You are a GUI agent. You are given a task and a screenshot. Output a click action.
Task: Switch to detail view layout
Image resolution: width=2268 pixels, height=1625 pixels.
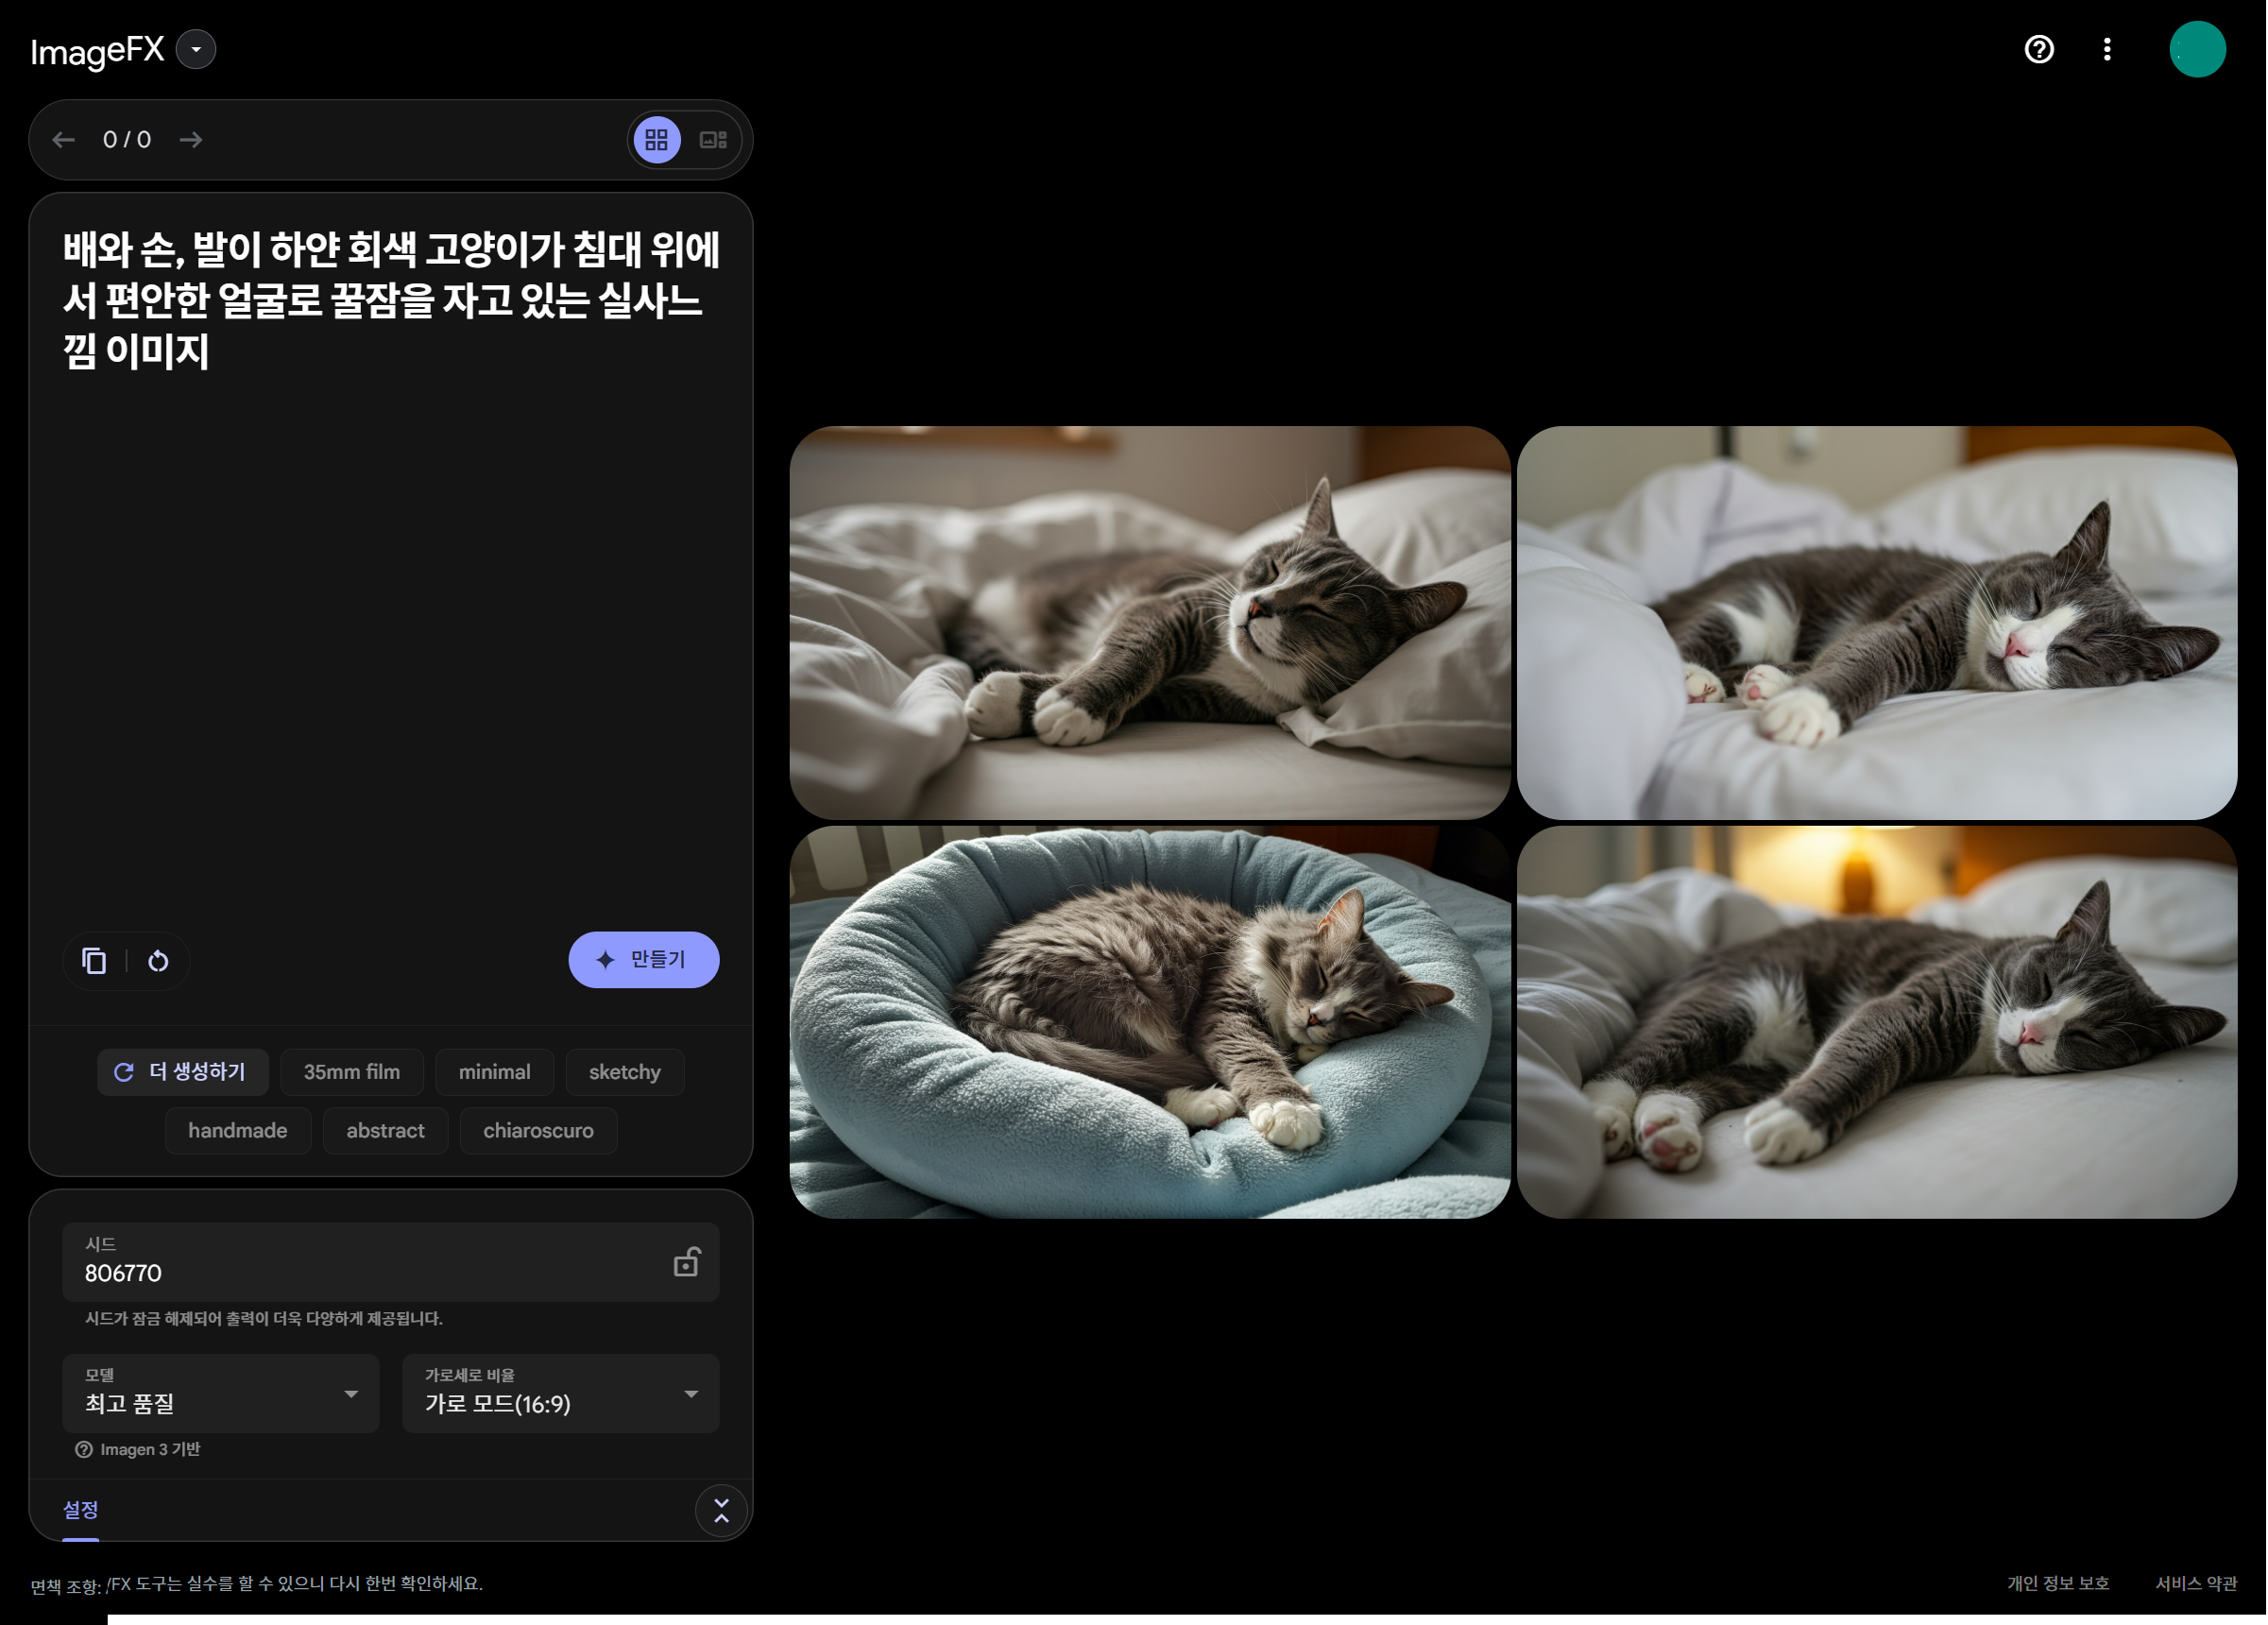pyautogui.click(x=713, y=140)
